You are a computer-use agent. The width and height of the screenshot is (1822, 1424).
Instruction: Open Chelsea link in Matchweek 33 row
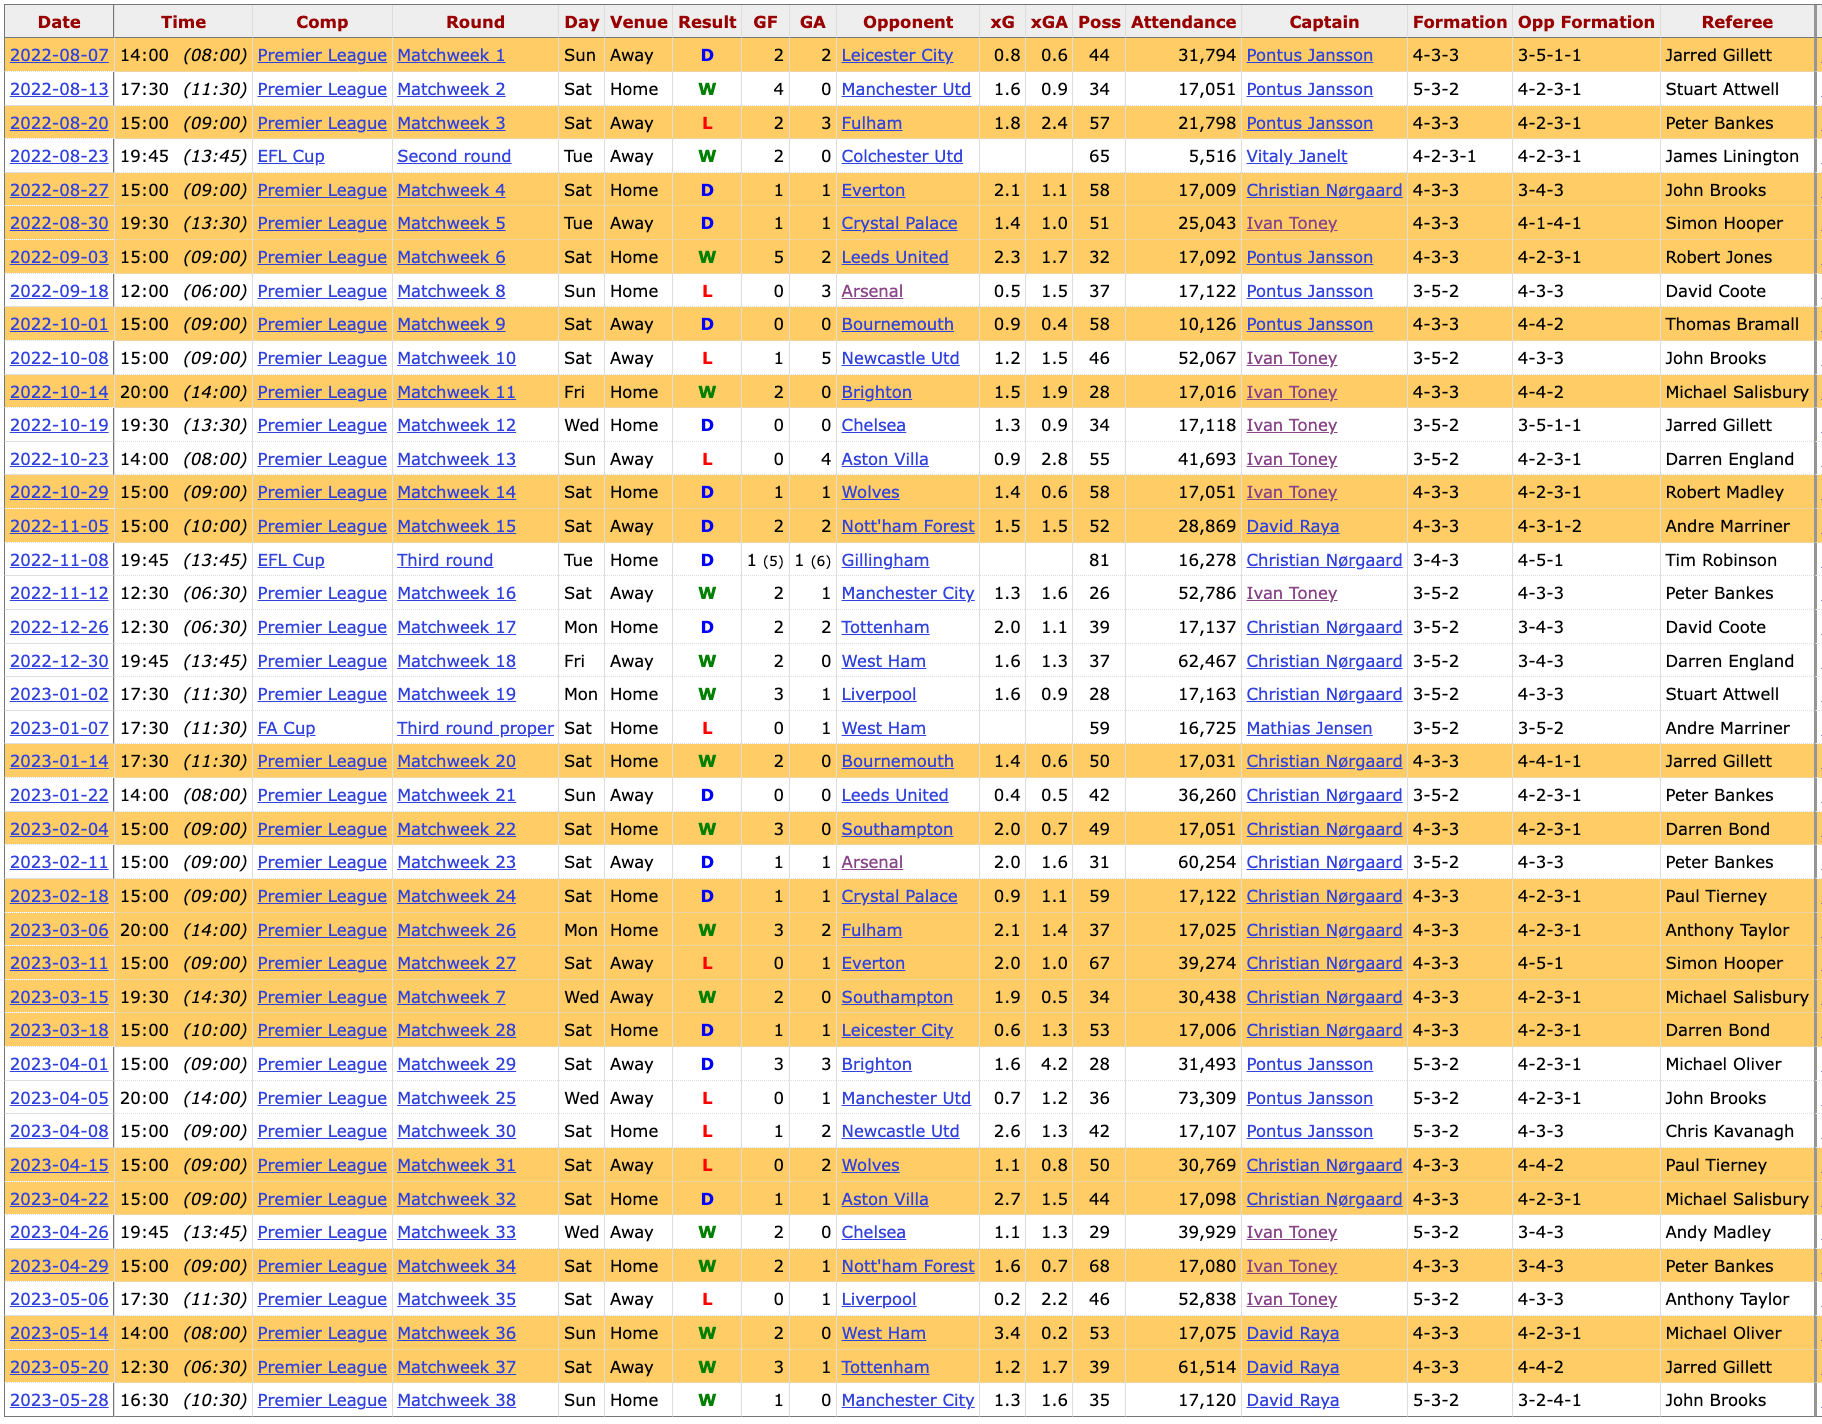(873, 1232)
